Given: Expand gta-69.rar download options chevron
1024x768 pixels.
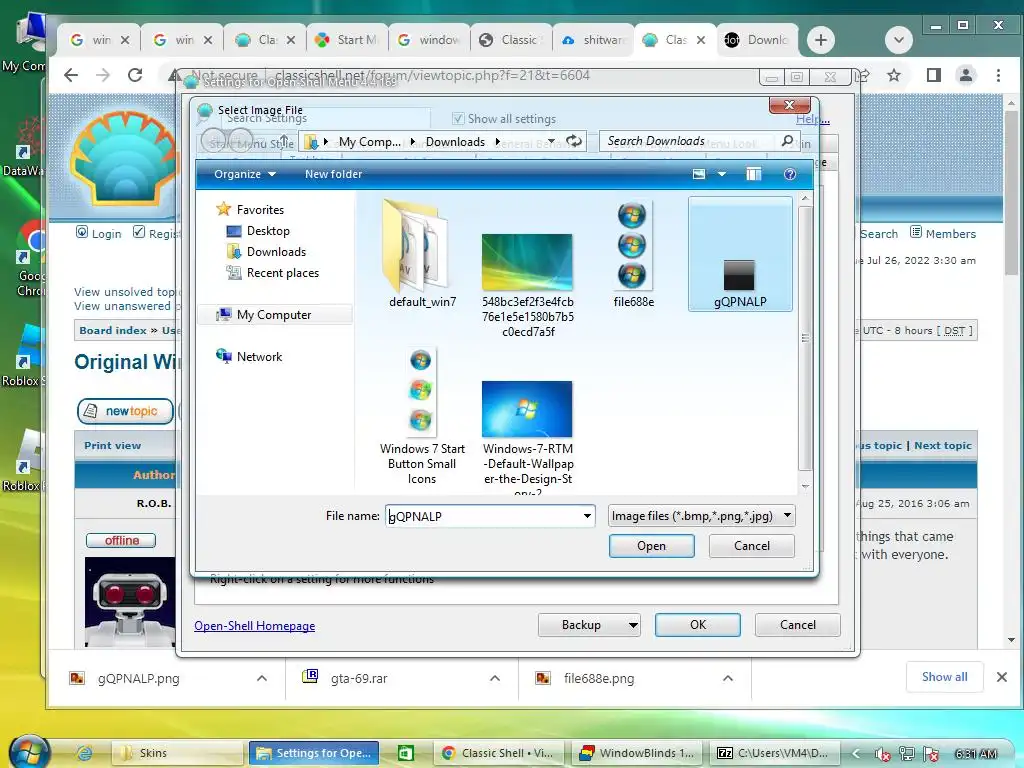Looking at the screenshot, I should pos(495,679).
